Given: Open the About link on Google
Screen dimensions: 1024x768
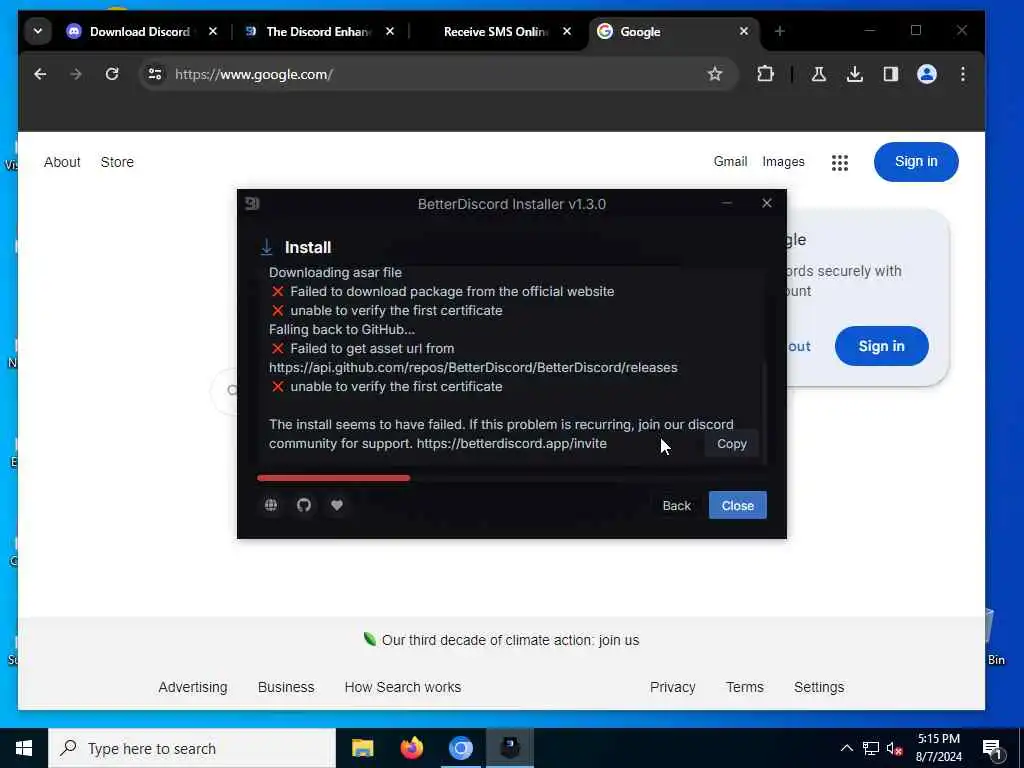Looking at the screenshot, I should pyautogui.click(x=62, y=162).
